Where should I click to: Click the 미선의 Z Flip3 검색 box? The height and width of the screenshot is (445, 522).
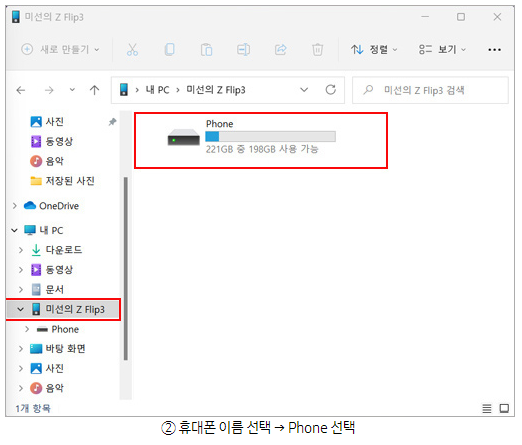coord(430,90)
